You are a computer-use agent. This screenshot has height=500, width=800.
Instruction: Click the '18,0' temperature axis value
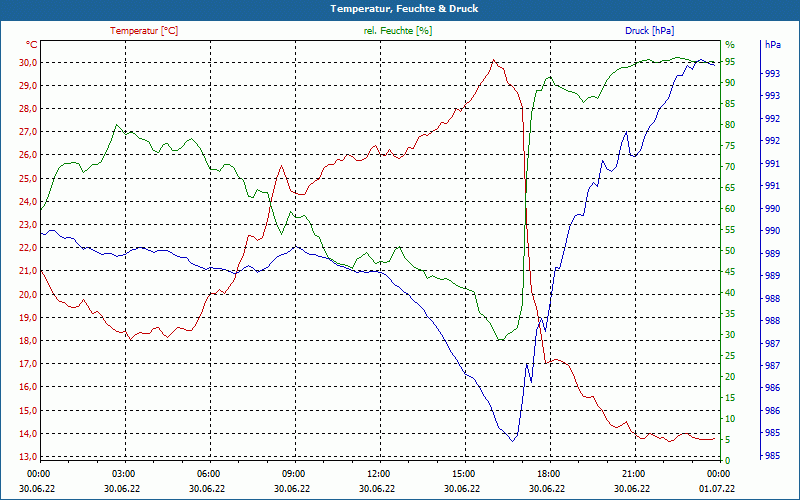coord(28,341)
